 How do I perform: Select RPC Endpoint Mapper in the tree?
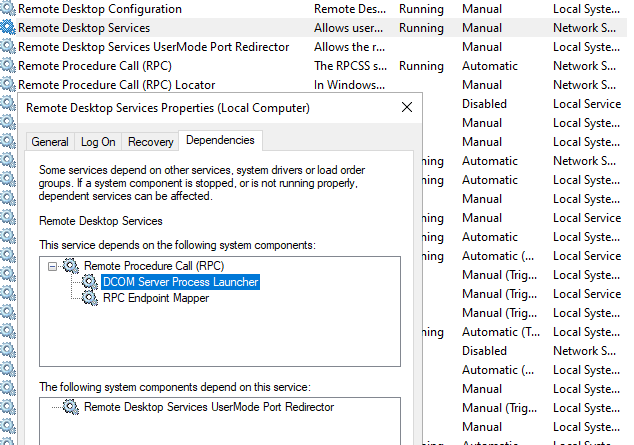156,298
